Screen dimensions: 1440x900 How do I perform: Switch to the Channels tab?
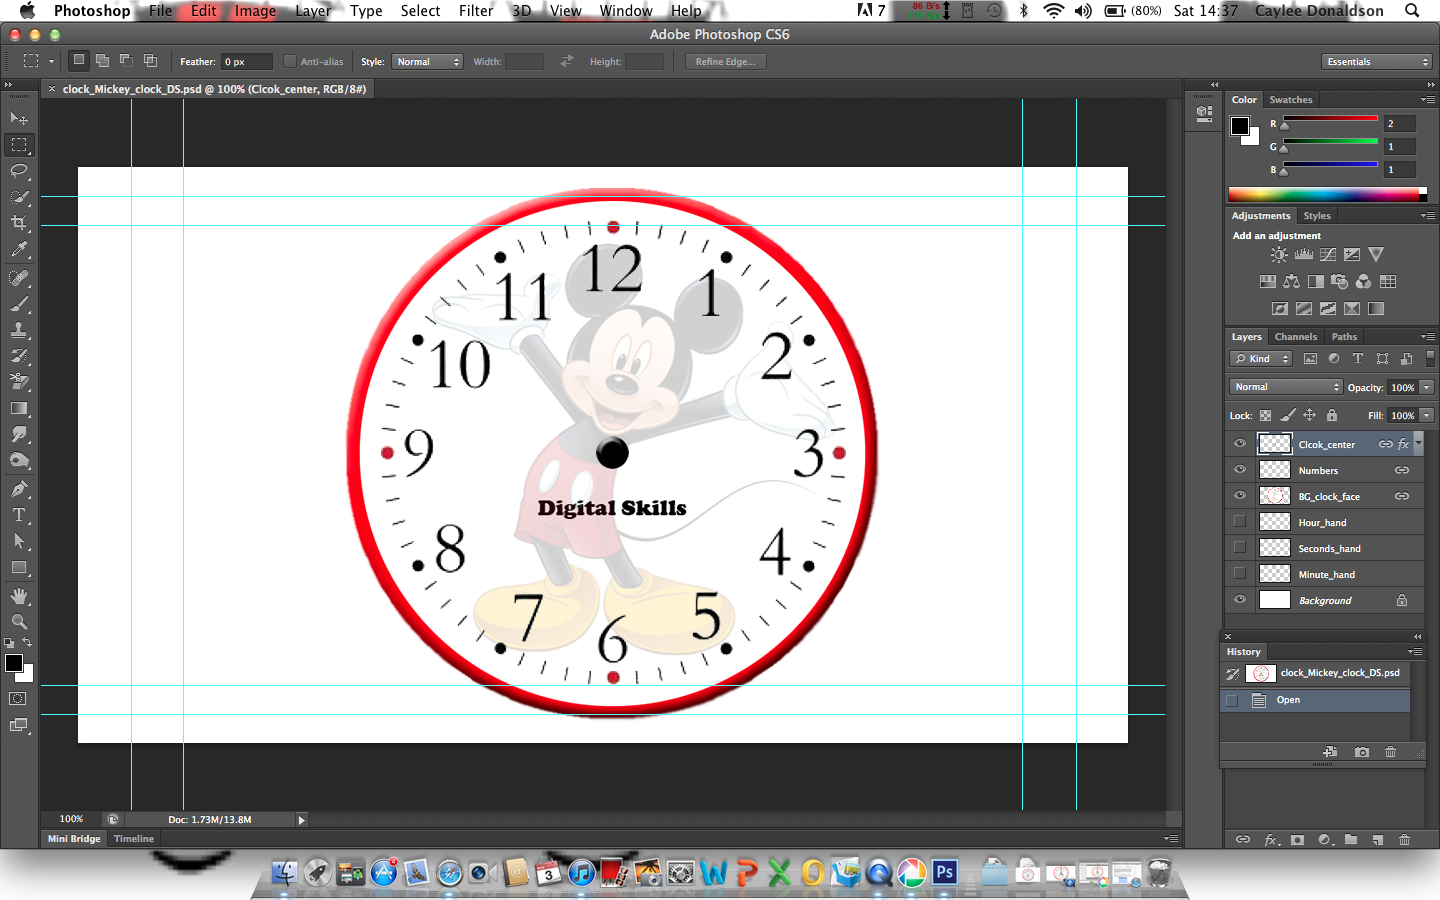tap(1296, 337)
